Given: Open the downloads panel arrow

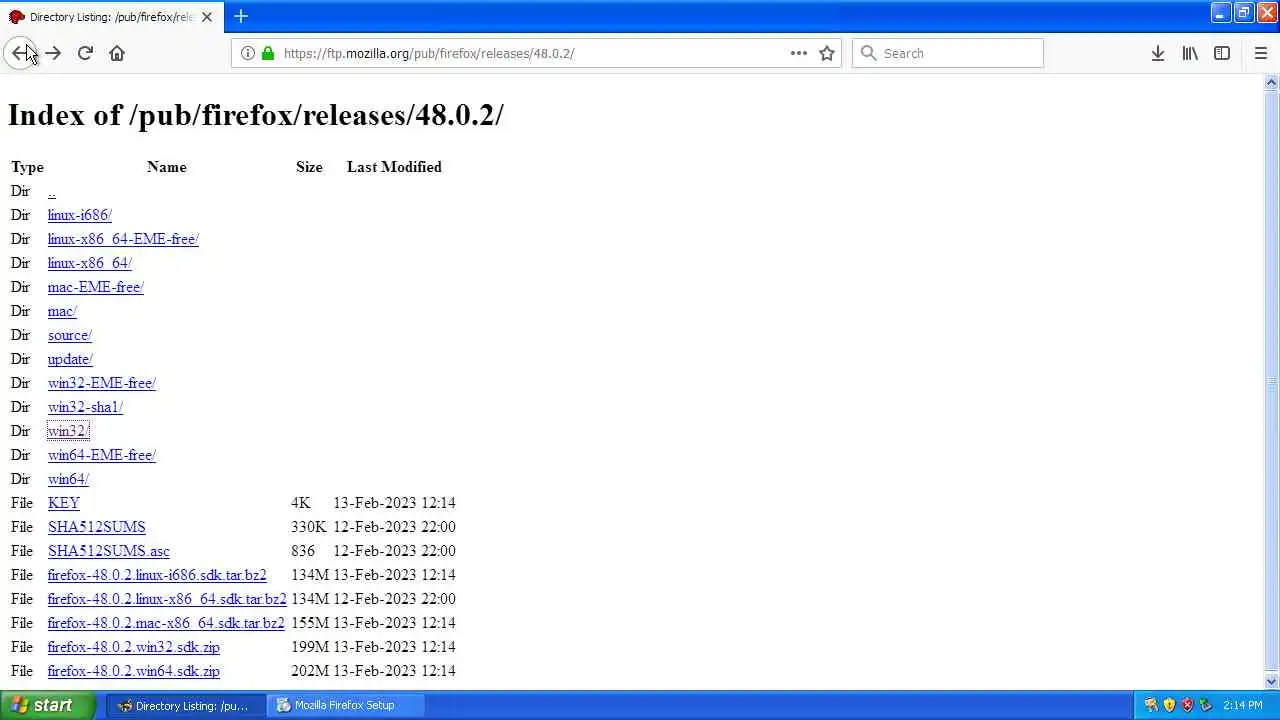Looking at the screenshot, I should (1158, 53).
